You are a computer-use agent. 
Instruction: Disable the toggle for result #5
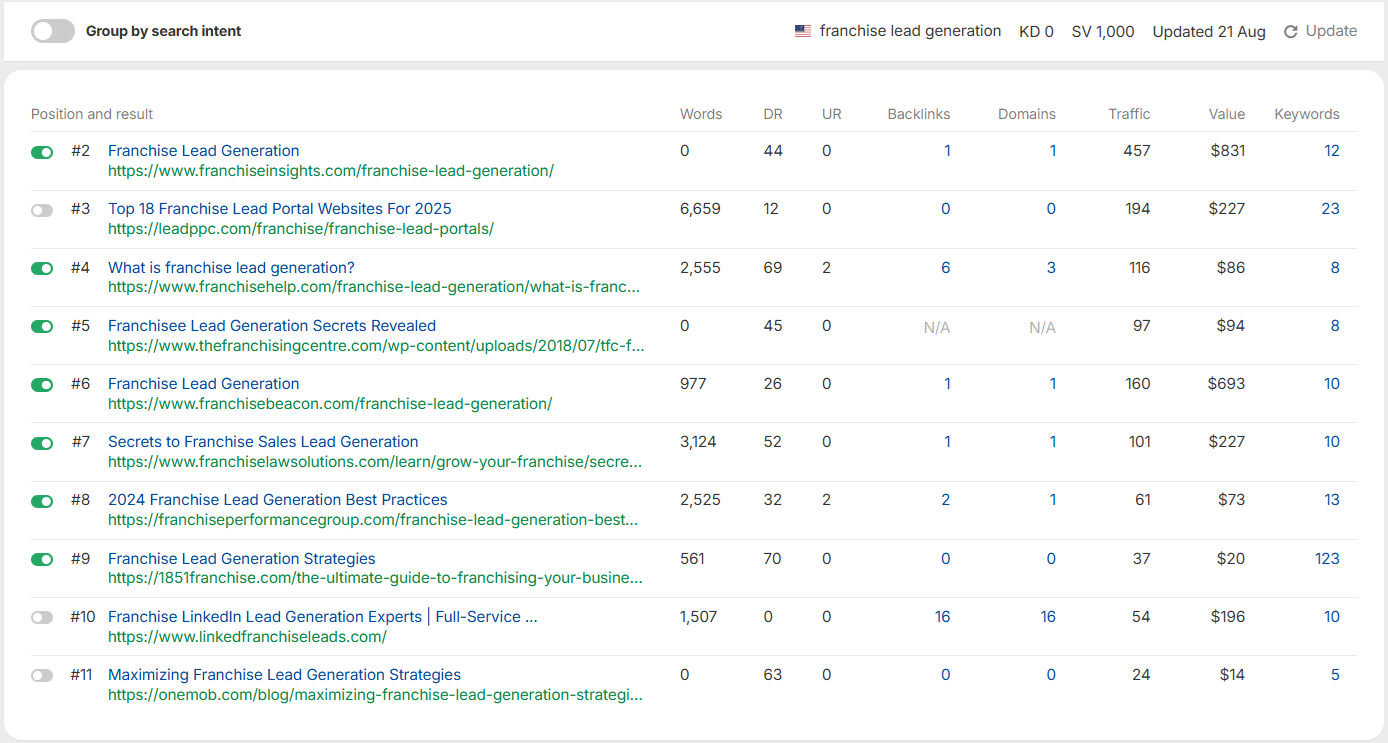[x=42, y=326]
